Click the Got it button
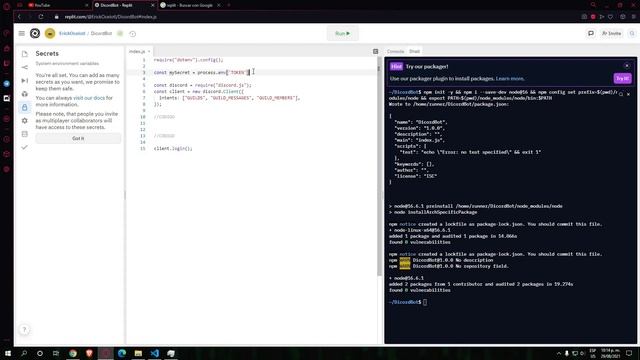640x360 pixels. [x=78, y=139]
